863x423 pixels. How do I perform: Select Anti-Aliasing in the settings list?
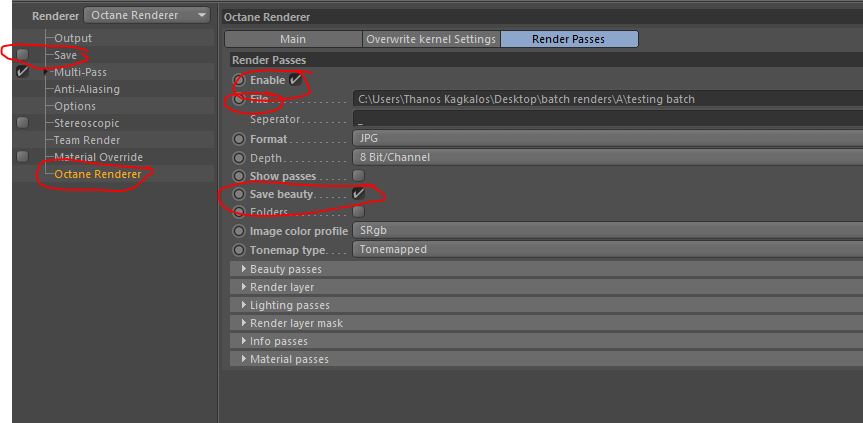point(86,89)
